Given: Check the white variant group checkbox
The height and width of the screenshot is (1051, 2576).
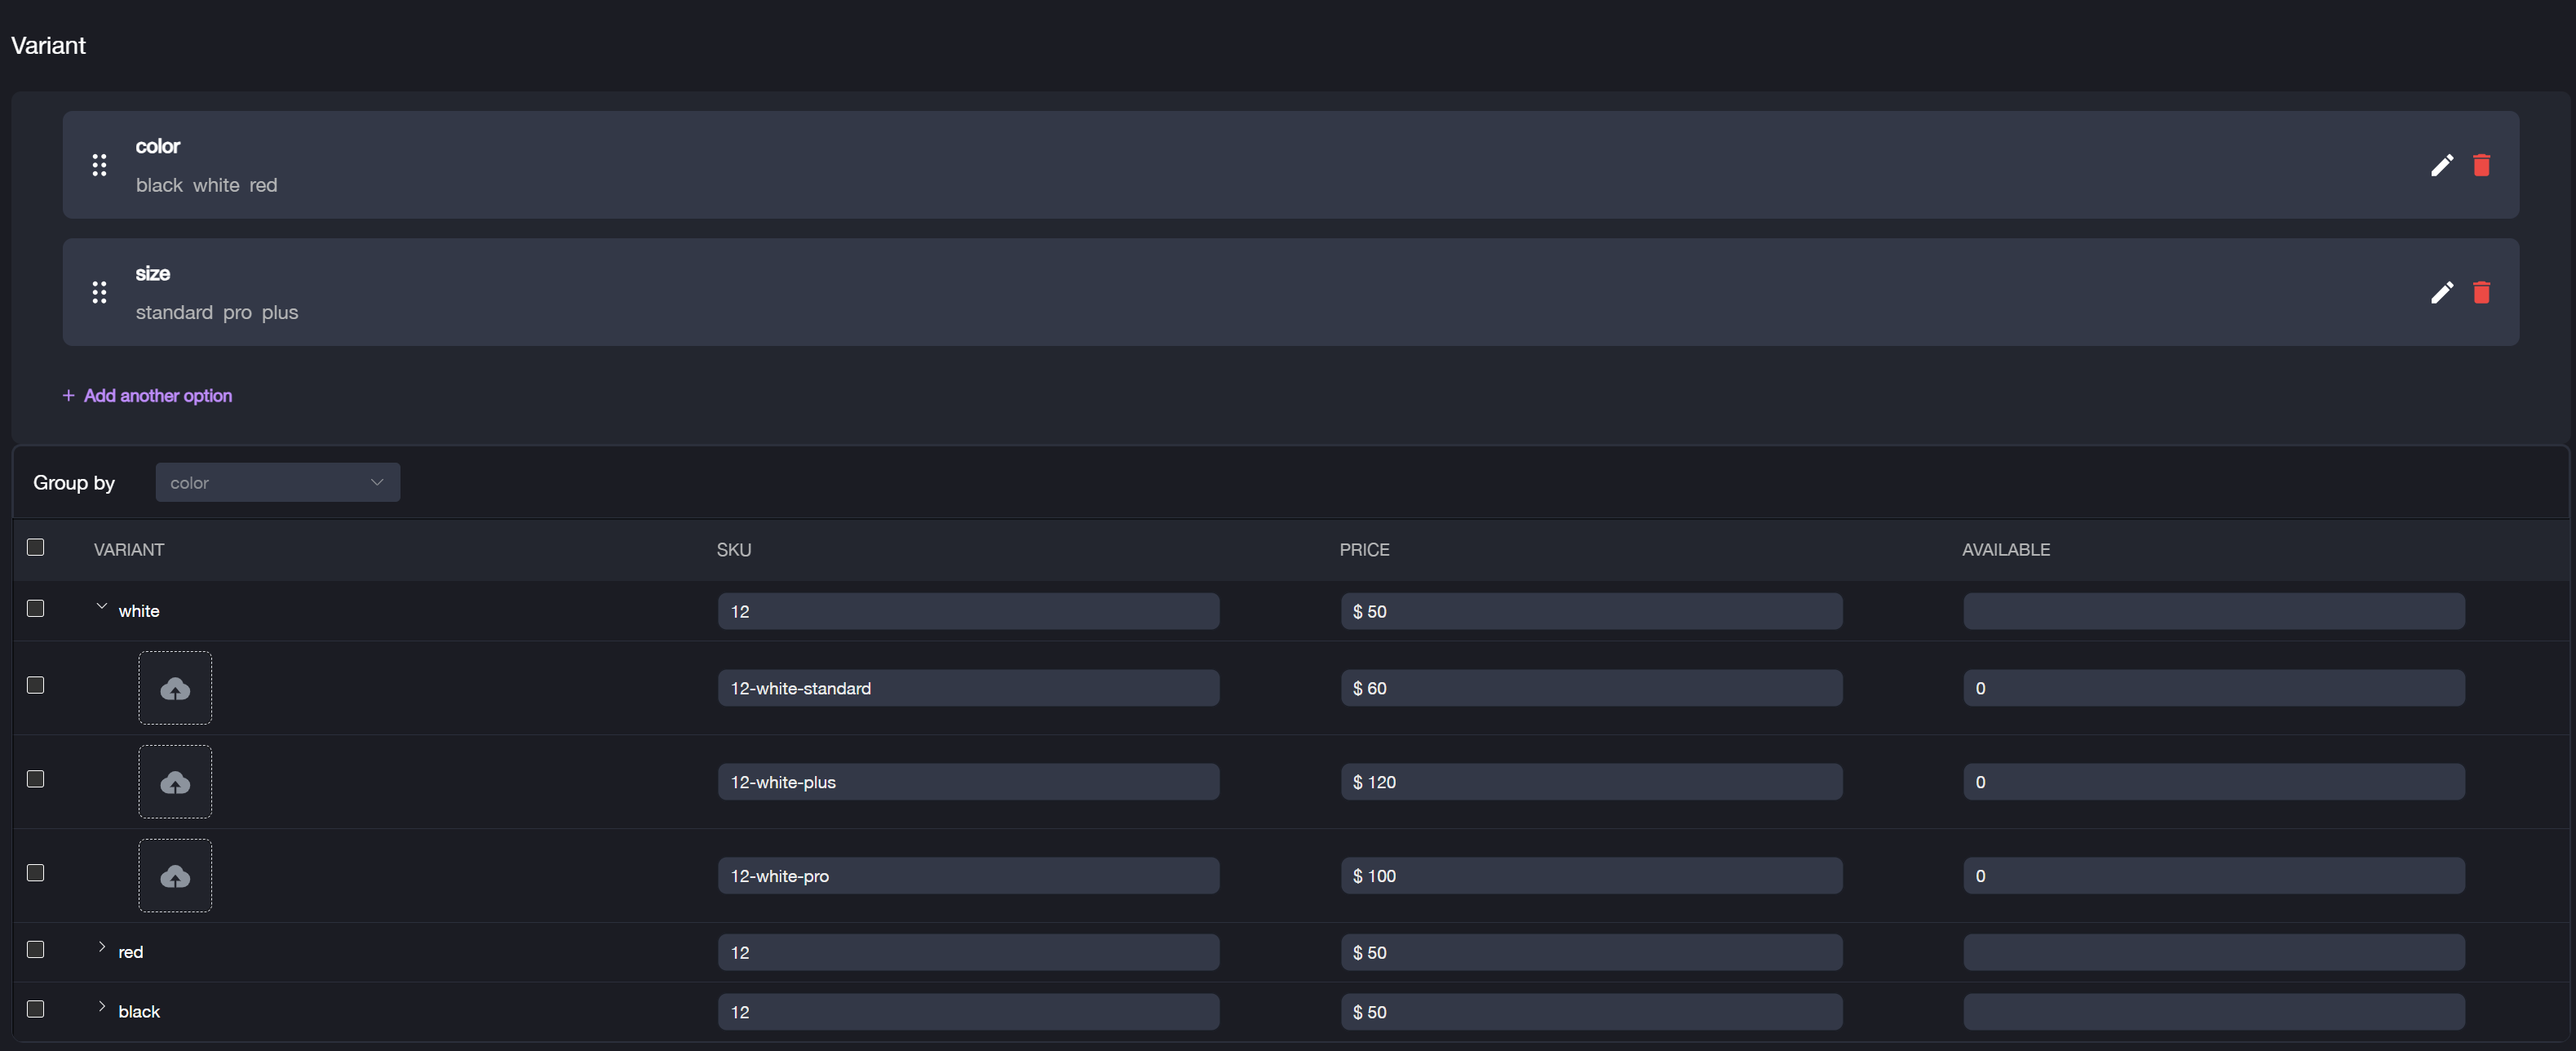Looking at the screenshot, I should point(36,608).
